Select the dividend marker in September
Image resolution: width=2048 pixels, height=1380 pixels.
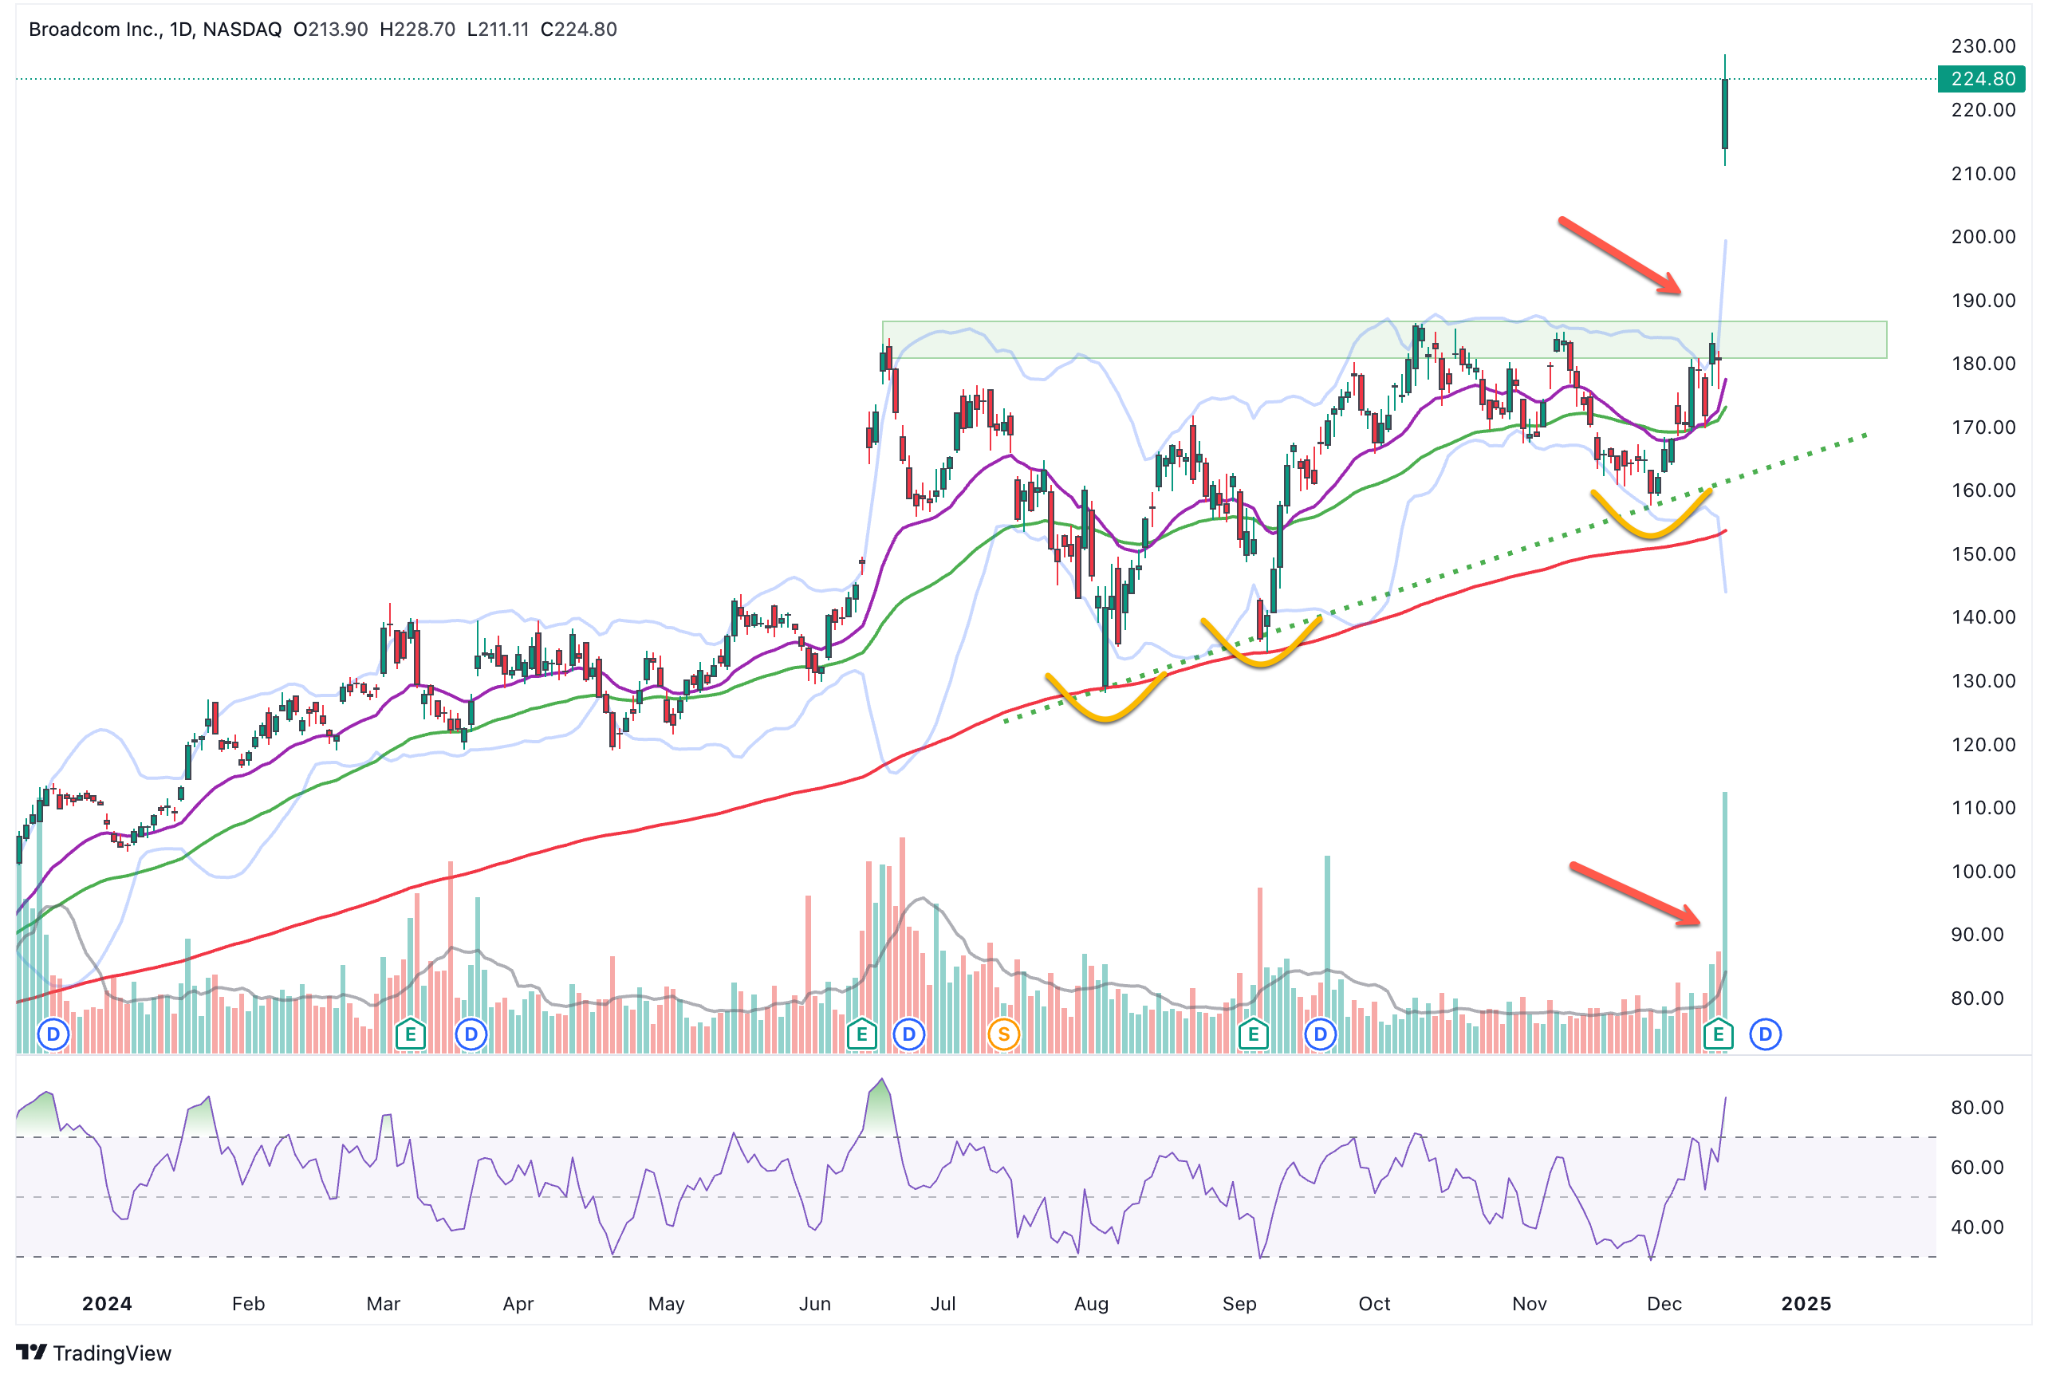1321,1034
